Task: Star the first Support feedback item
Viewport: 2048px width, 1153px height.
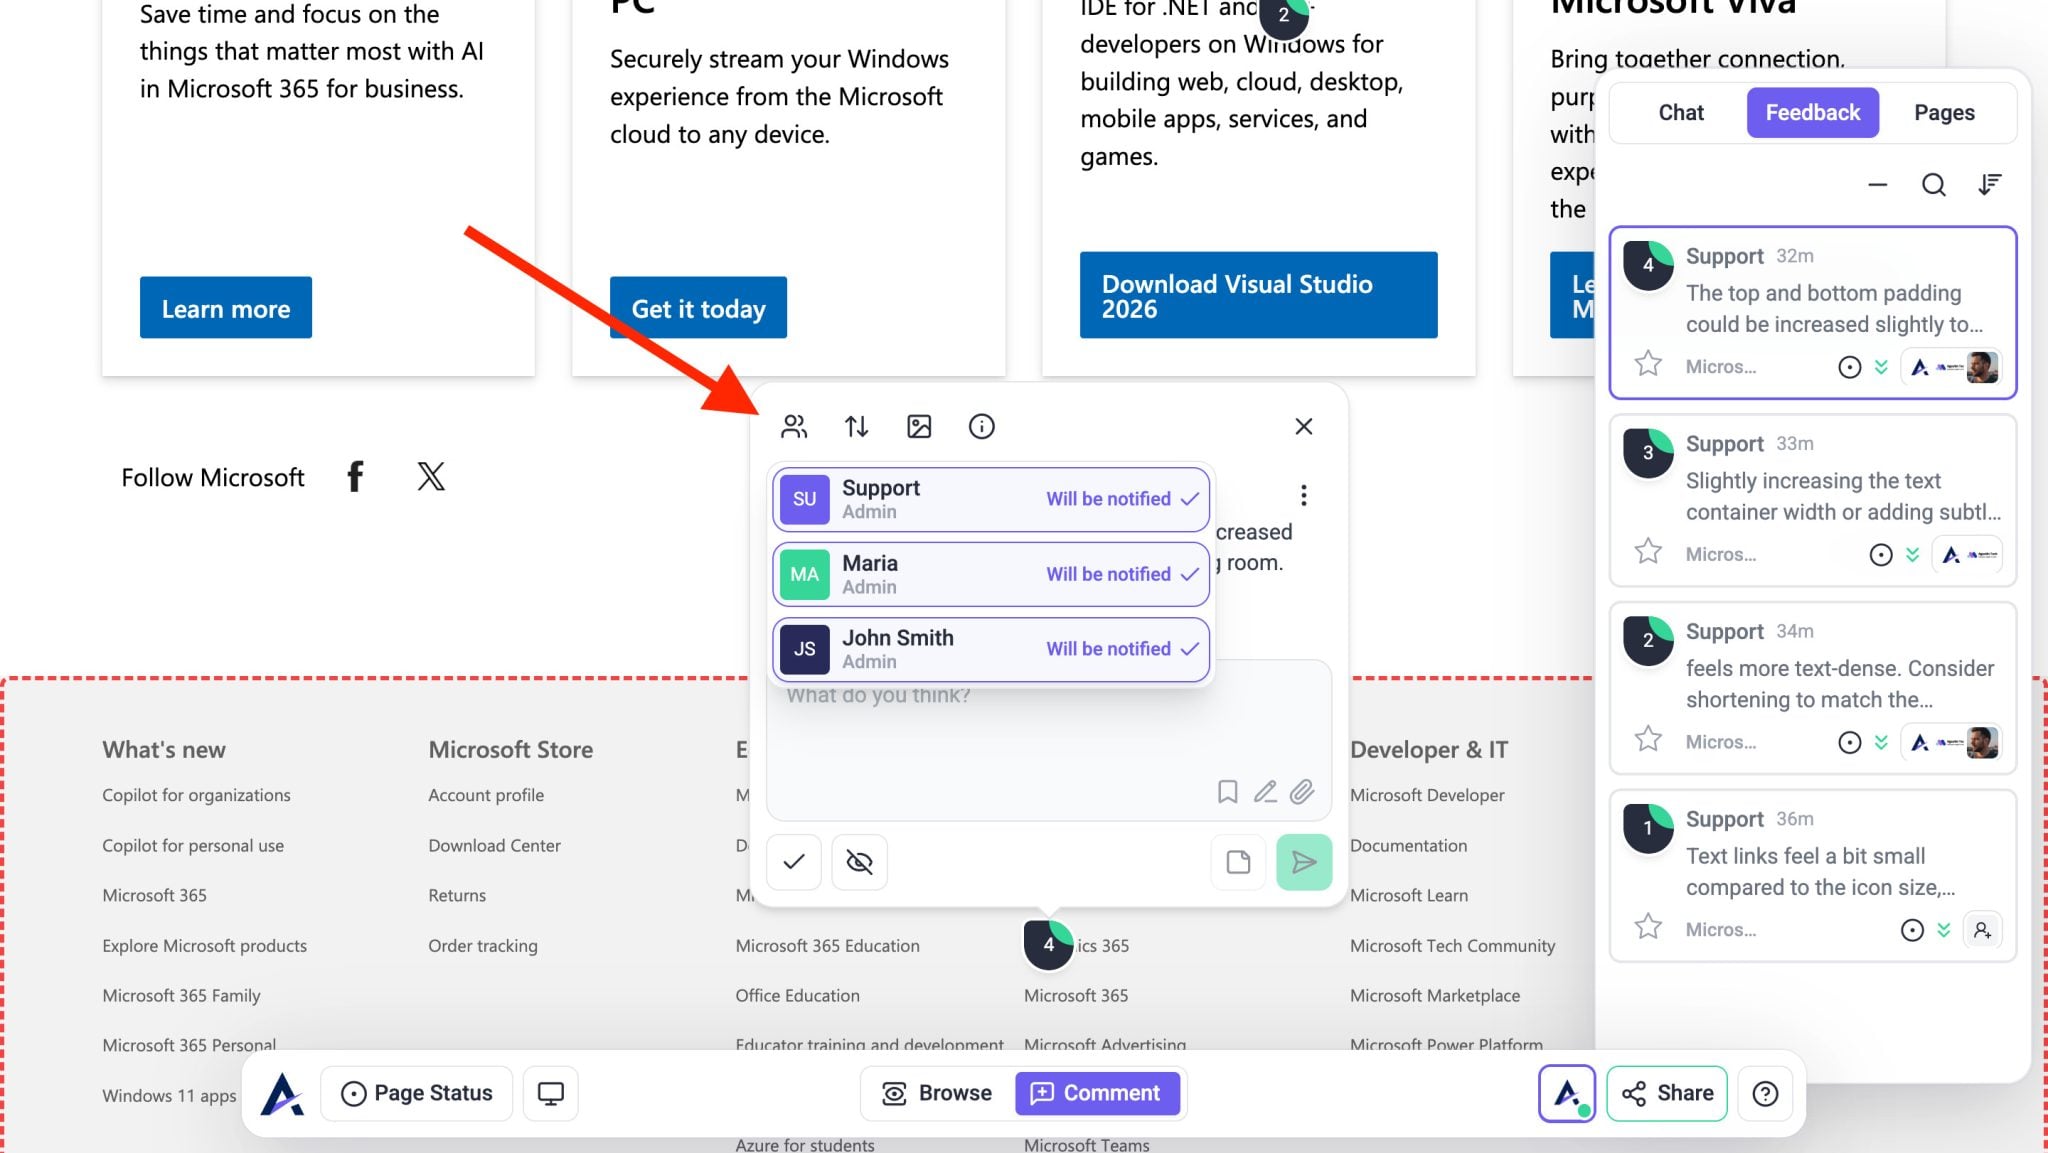Action: click(1648, 364)
